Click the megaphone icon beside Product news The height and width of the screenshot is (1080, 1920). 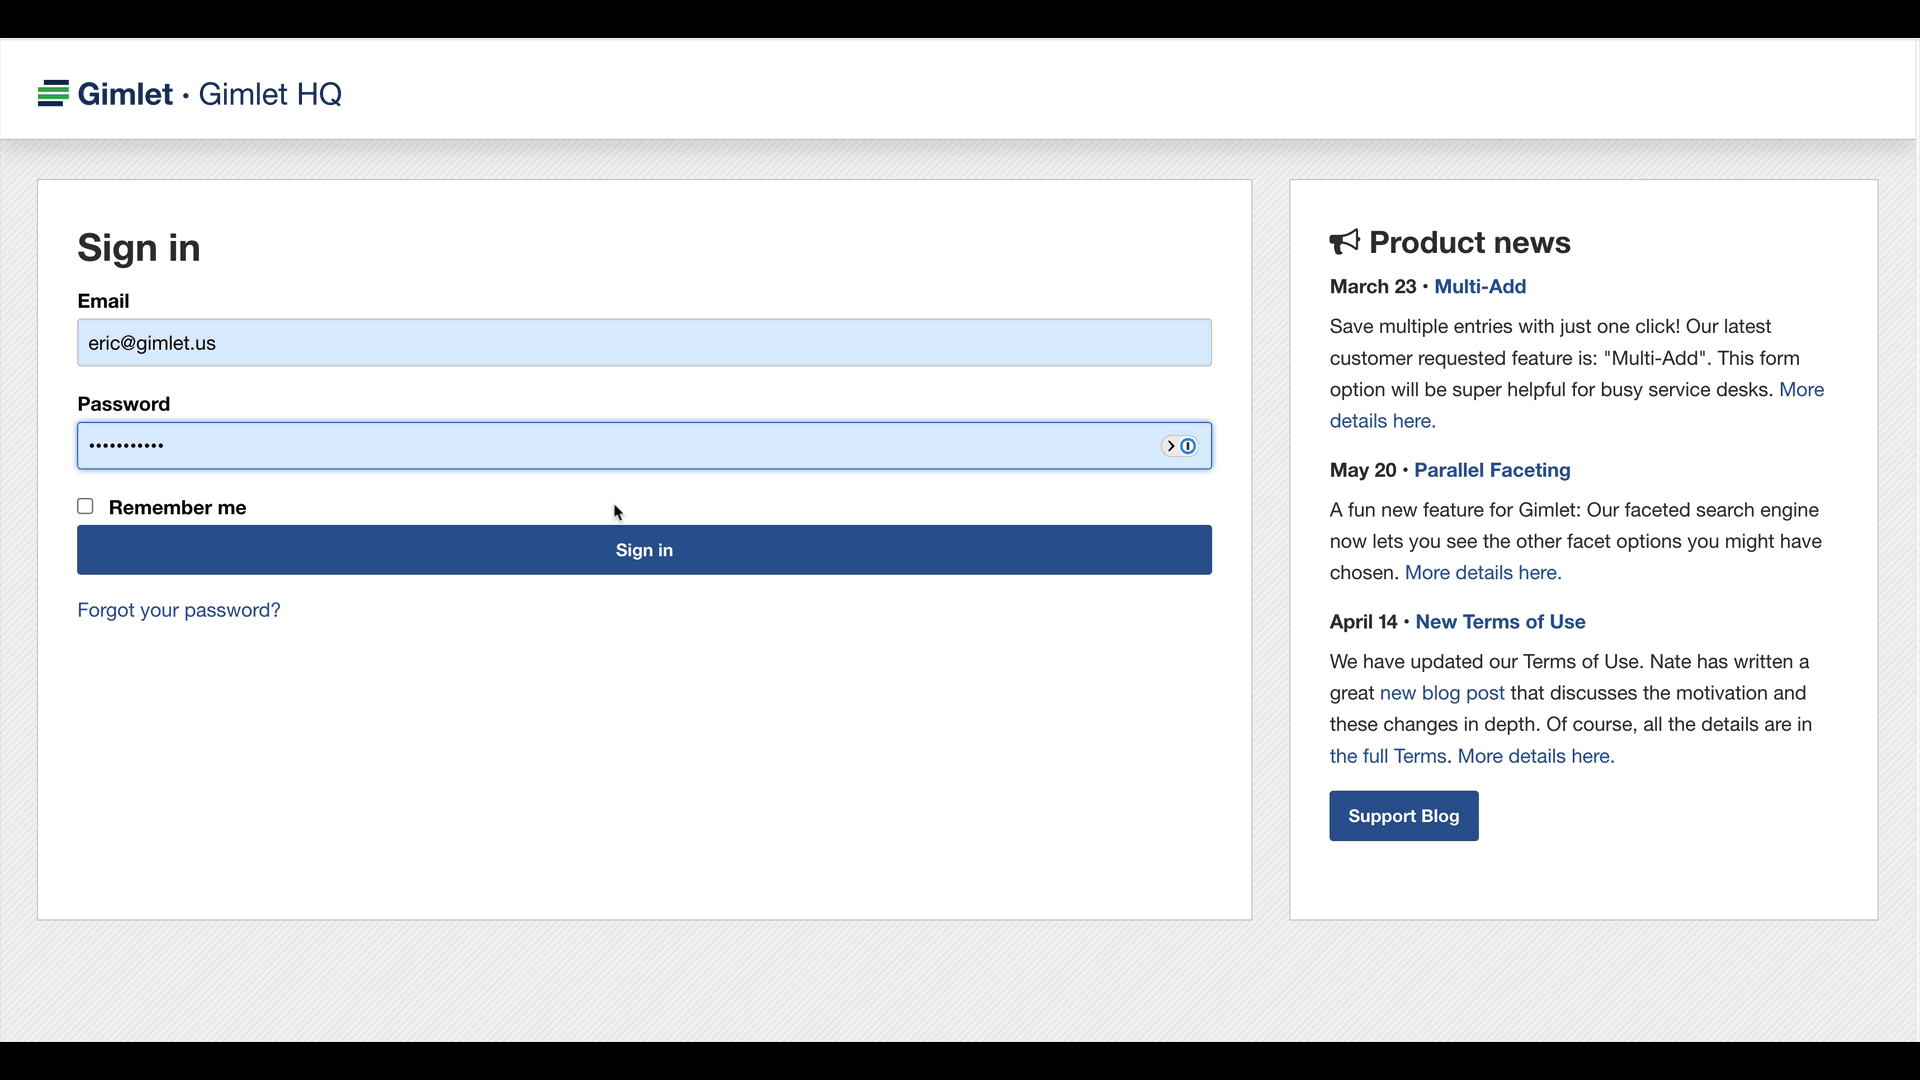(1345, 242)
